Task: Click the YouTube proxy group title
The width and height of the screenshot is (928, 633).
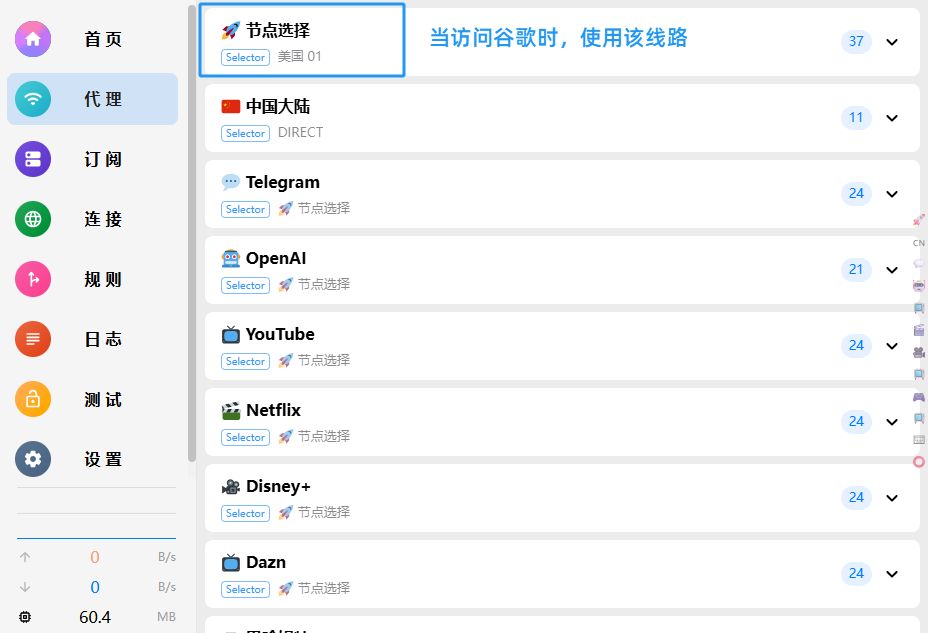Action: 280,334
